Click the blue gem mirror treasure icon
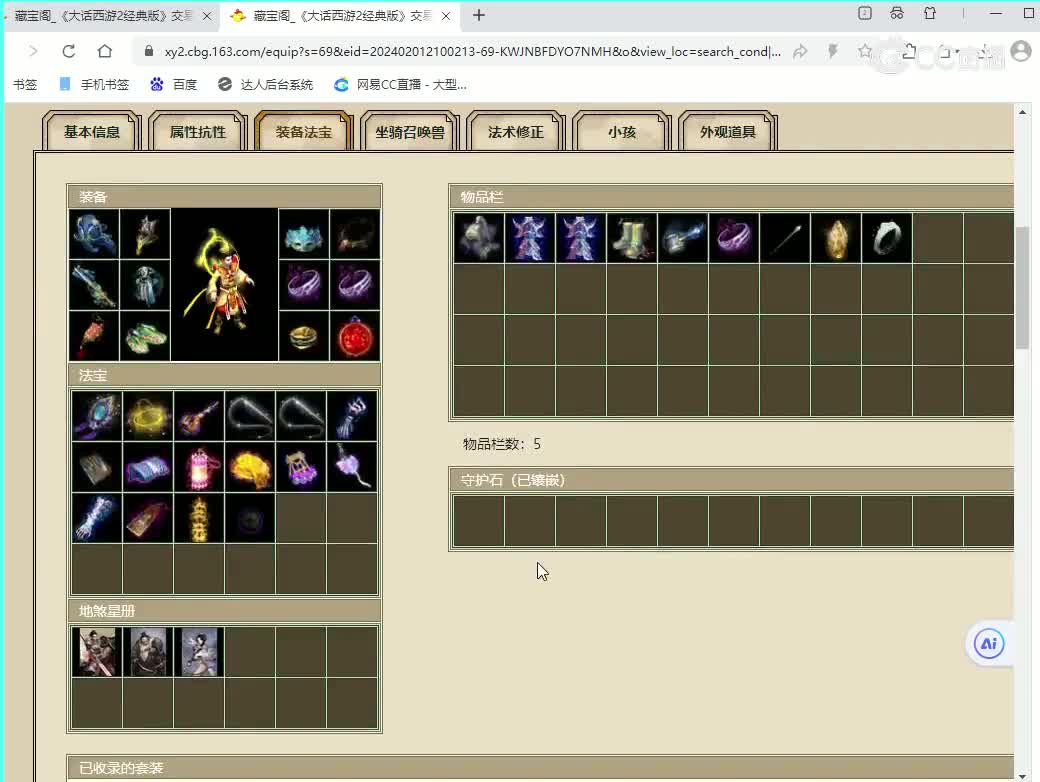1040x782 pixels. [97, 416]
